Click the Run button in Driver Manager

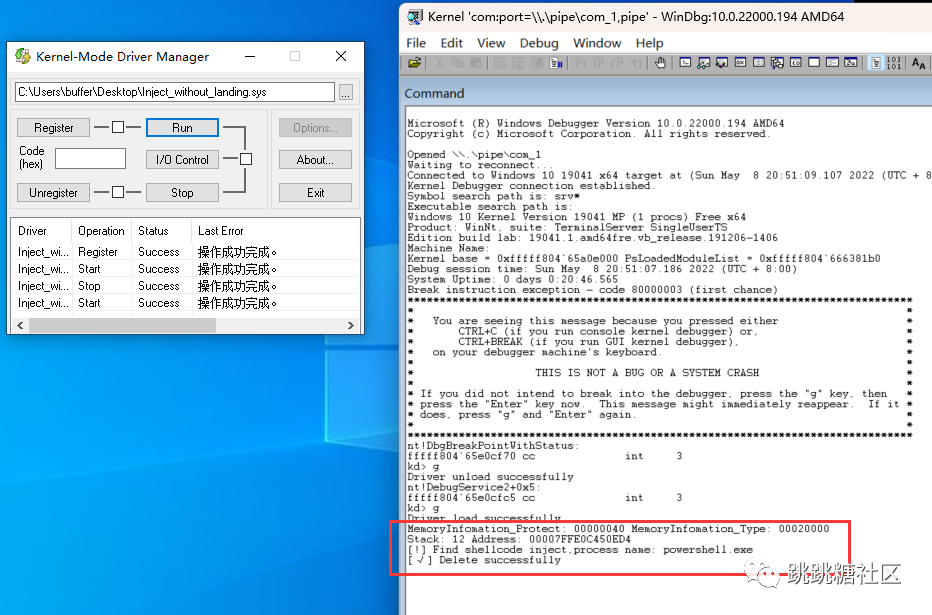[x=182, y=127]
